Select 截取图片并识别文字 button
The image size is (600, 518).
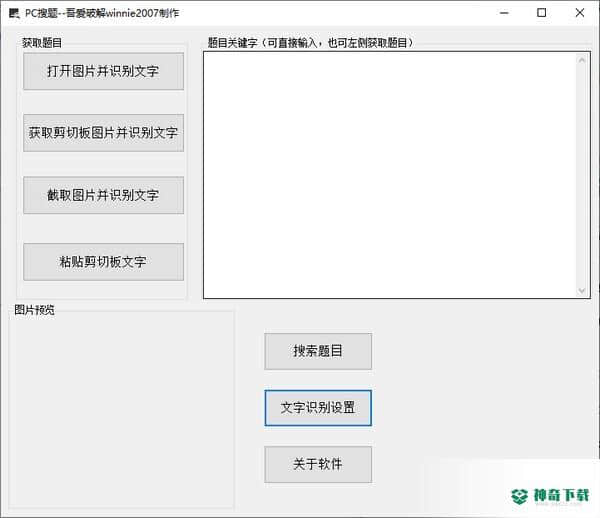[x=103, y=195]
